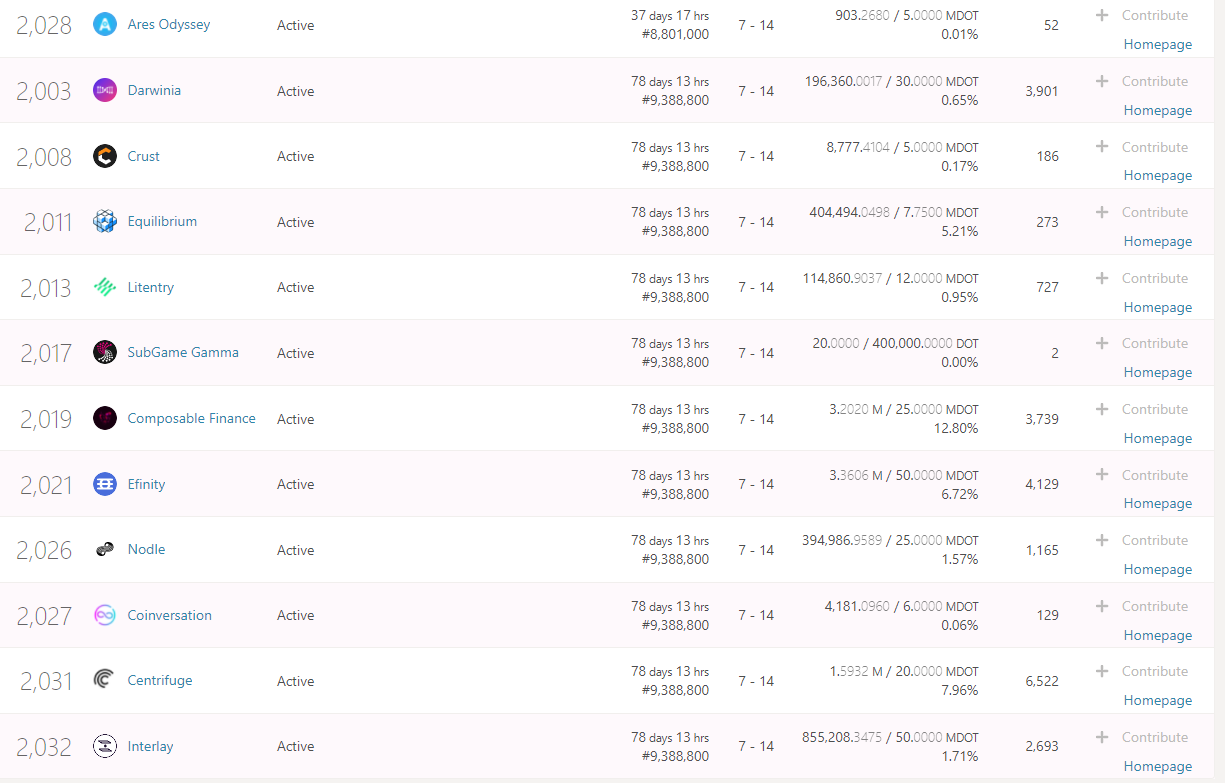Contribute to the SubGame Gamma crowdloan
Viewport: 1225px width, 783px height.
[1142, 343]
